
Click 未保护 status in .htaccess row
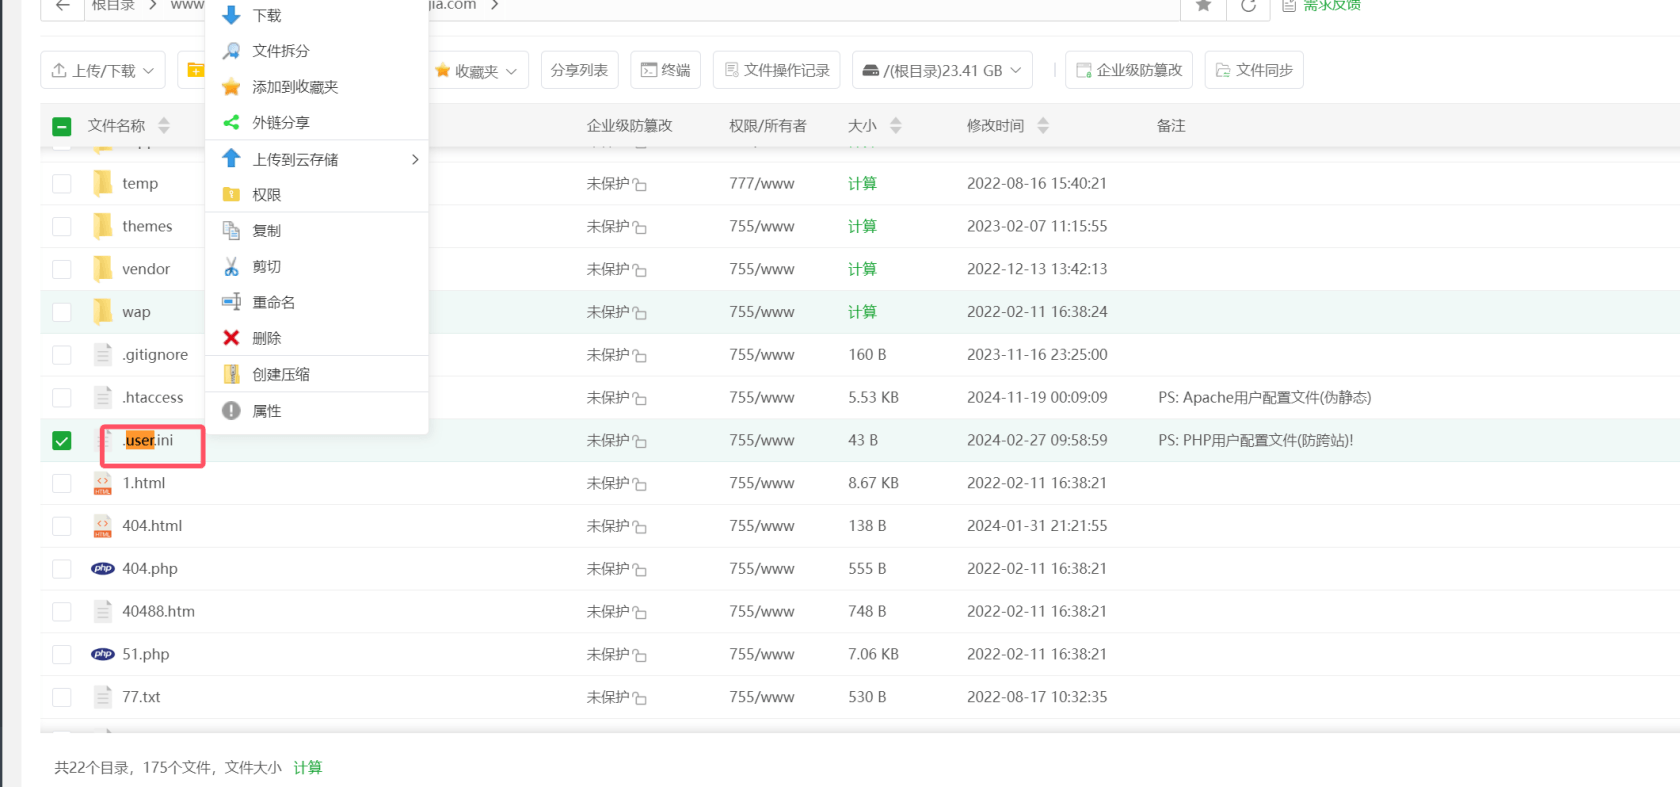click(608, 398)
